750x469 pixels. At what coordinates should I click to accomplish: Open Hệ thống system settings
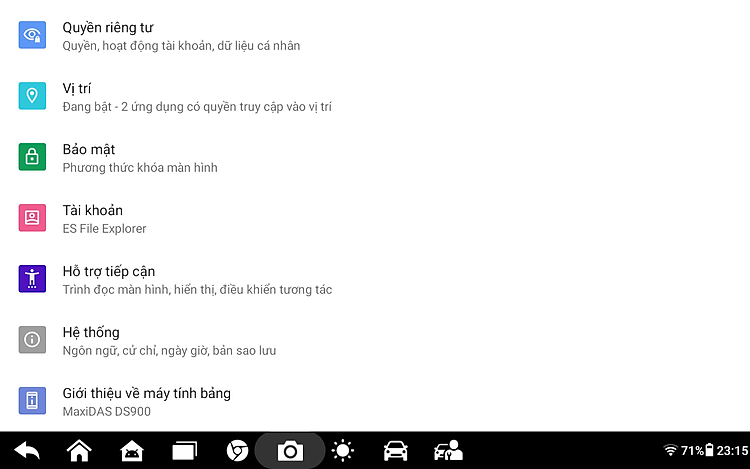click(375, 340)
